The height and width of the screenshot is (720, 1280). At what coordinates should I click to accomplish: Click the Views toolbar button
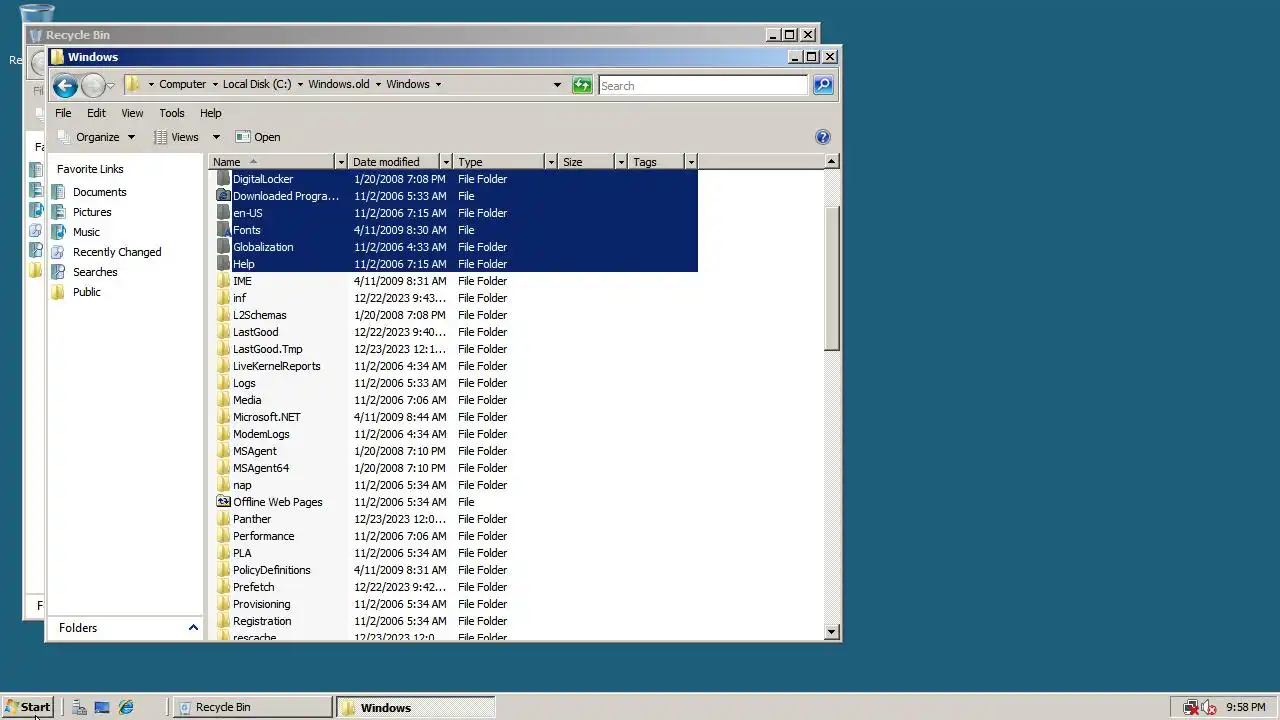176,137
